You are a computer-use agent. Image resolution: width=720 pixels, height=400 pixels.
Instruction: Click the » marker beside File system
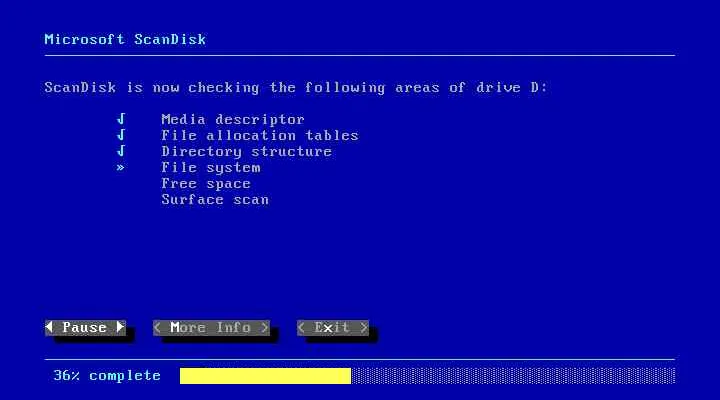tap(120, 168)
